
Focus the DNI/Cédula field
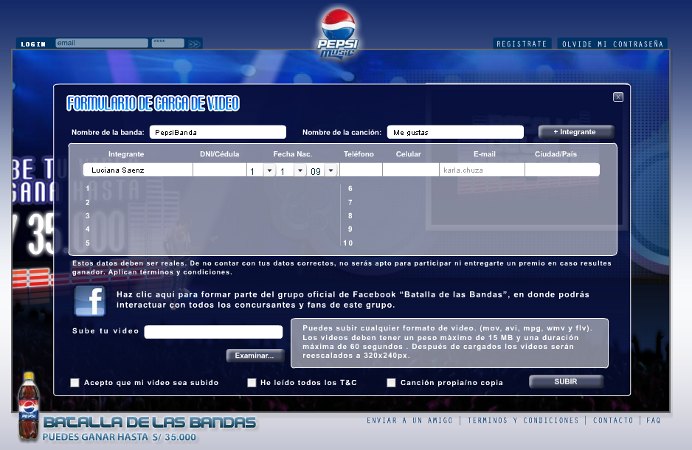pyautogui.click(x=219, y=170)
